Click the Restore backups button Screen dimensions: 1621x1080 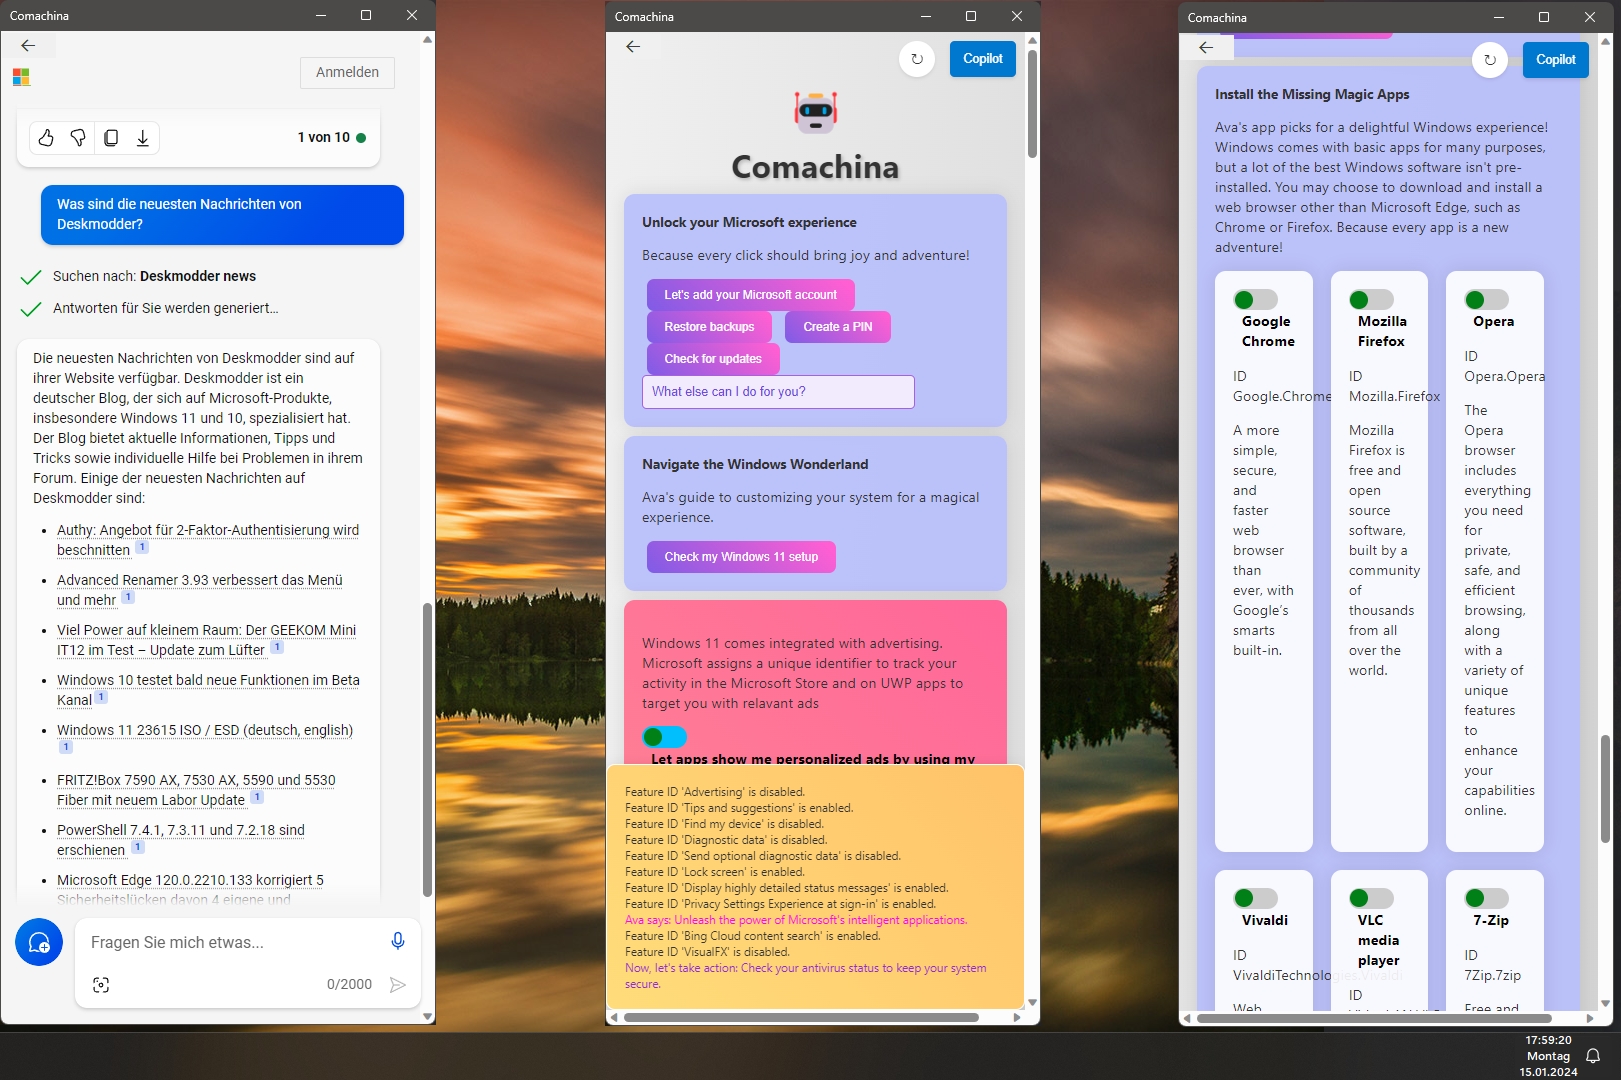709,327
